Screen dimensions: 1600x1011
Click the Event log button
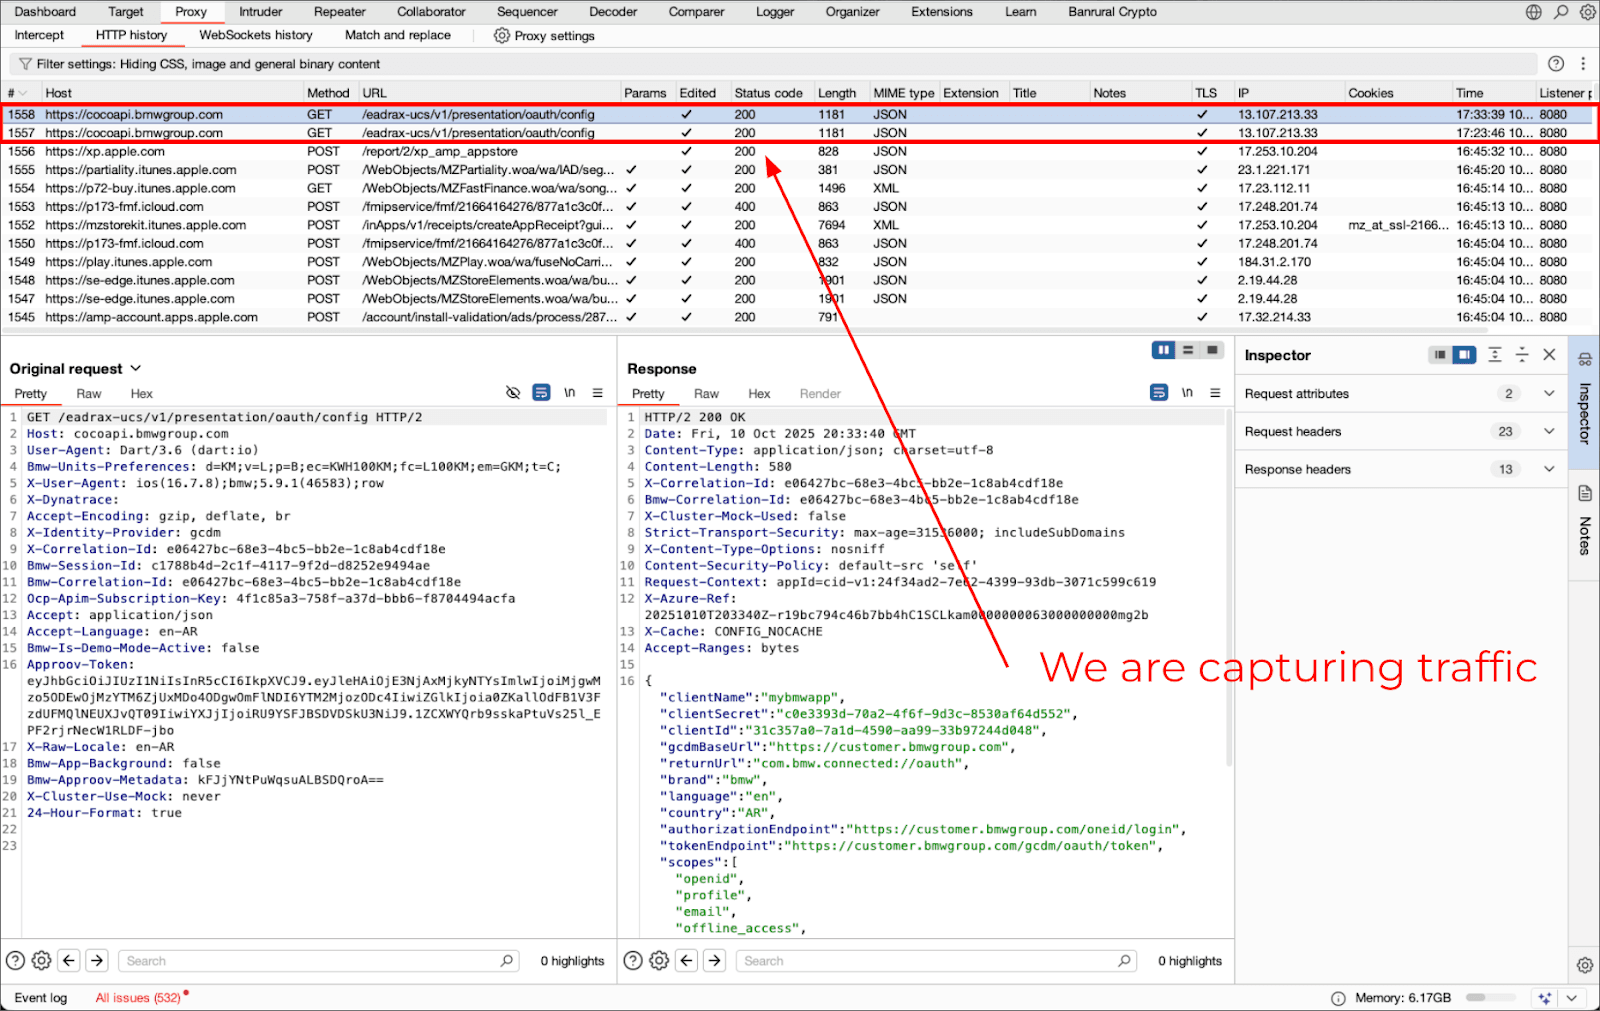tap(40, 997)
